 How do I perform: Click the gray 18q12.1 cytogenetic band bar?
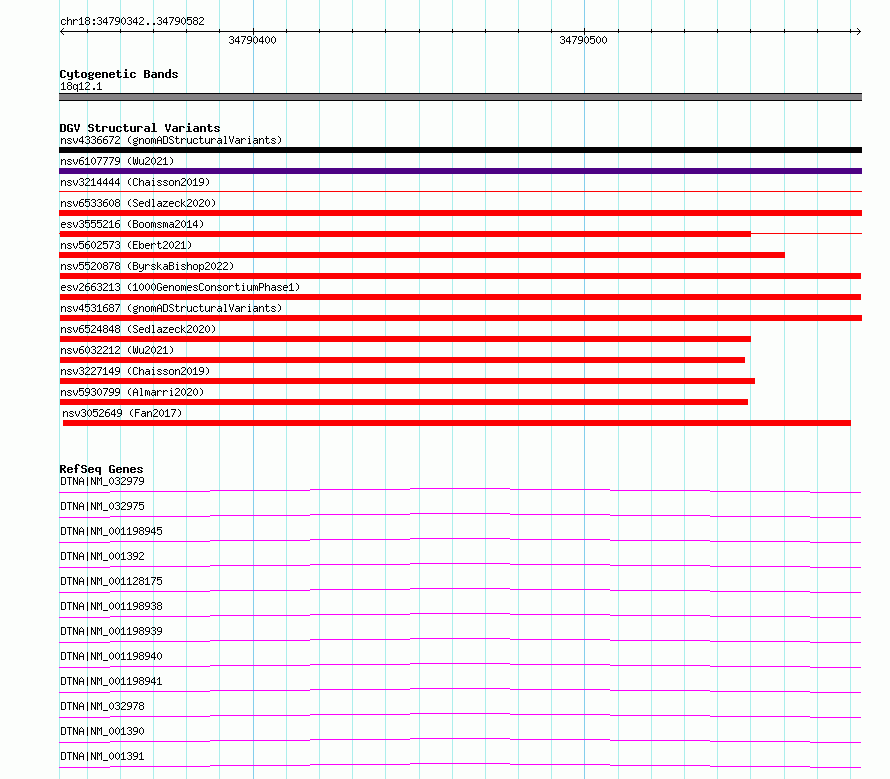pos(460,97)
